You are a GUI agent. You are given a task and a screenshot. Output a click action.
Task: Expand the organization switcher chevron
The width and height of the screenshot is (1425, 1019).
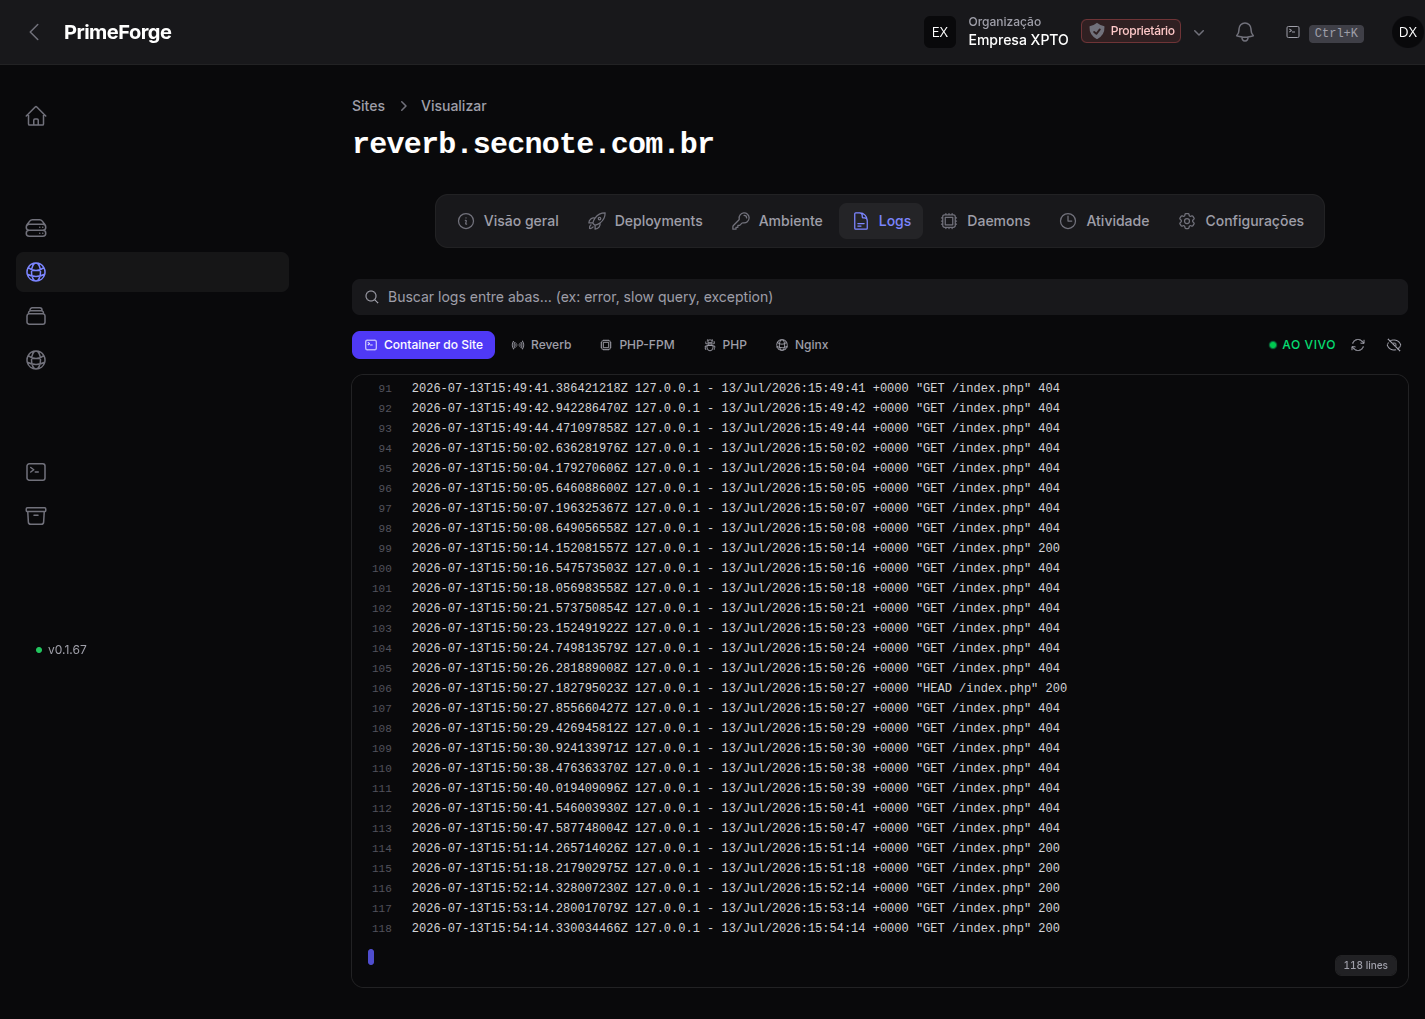[1199, 33]
